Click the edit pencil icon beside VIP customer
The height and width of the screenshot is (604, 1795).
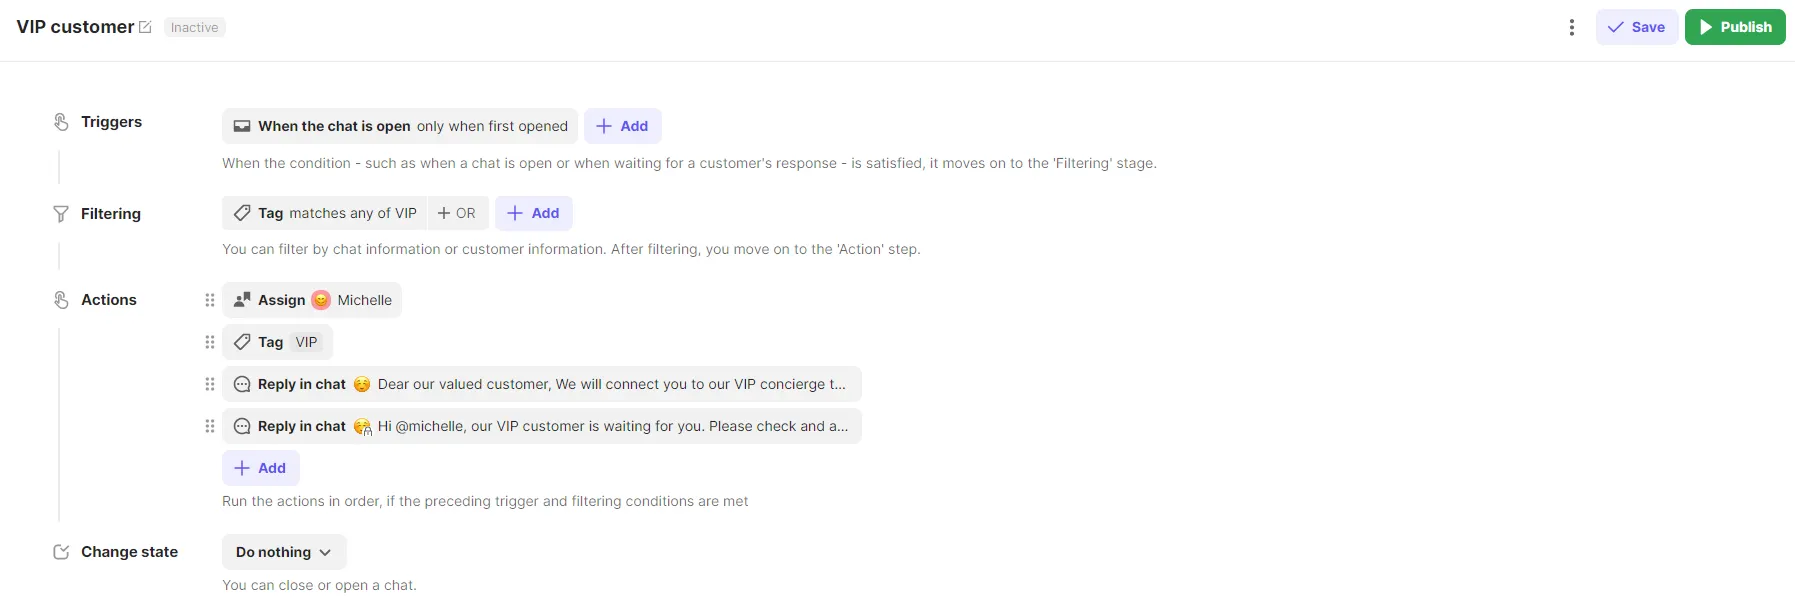point(145,27)
